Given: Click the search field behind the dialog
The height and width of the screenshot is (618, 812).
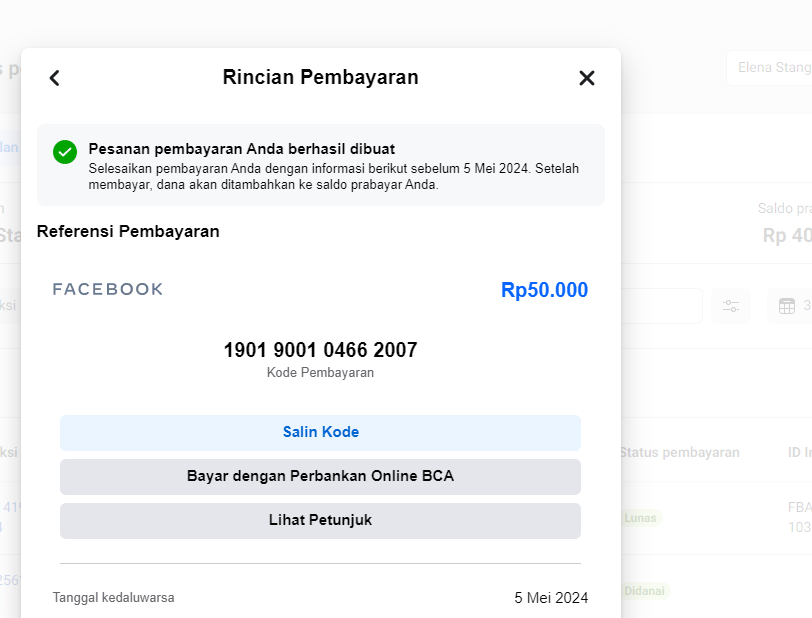Looking at the screenshot, I should click(x=661, y=306).
